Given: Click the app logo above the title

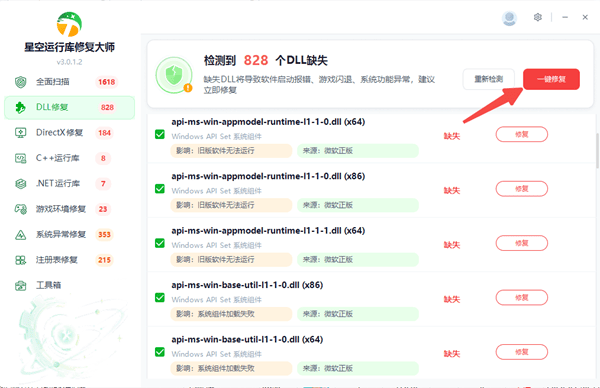Looking at the screenshot, I should pos(69,24).
